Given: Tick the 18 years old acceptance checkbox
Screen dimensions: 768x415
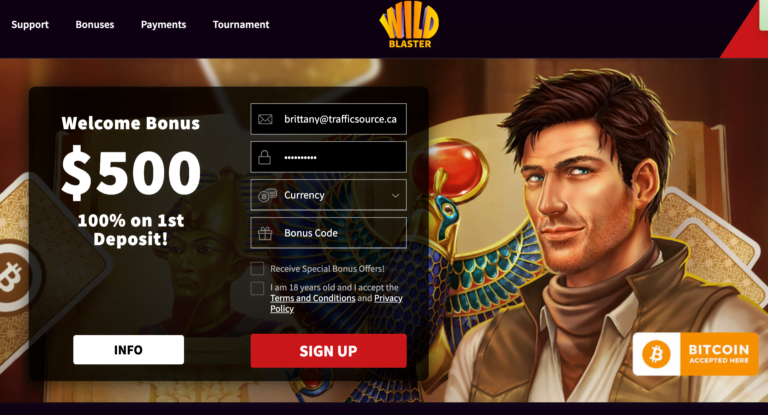Looking at the screenshot, I should click(x=257, y=288).
